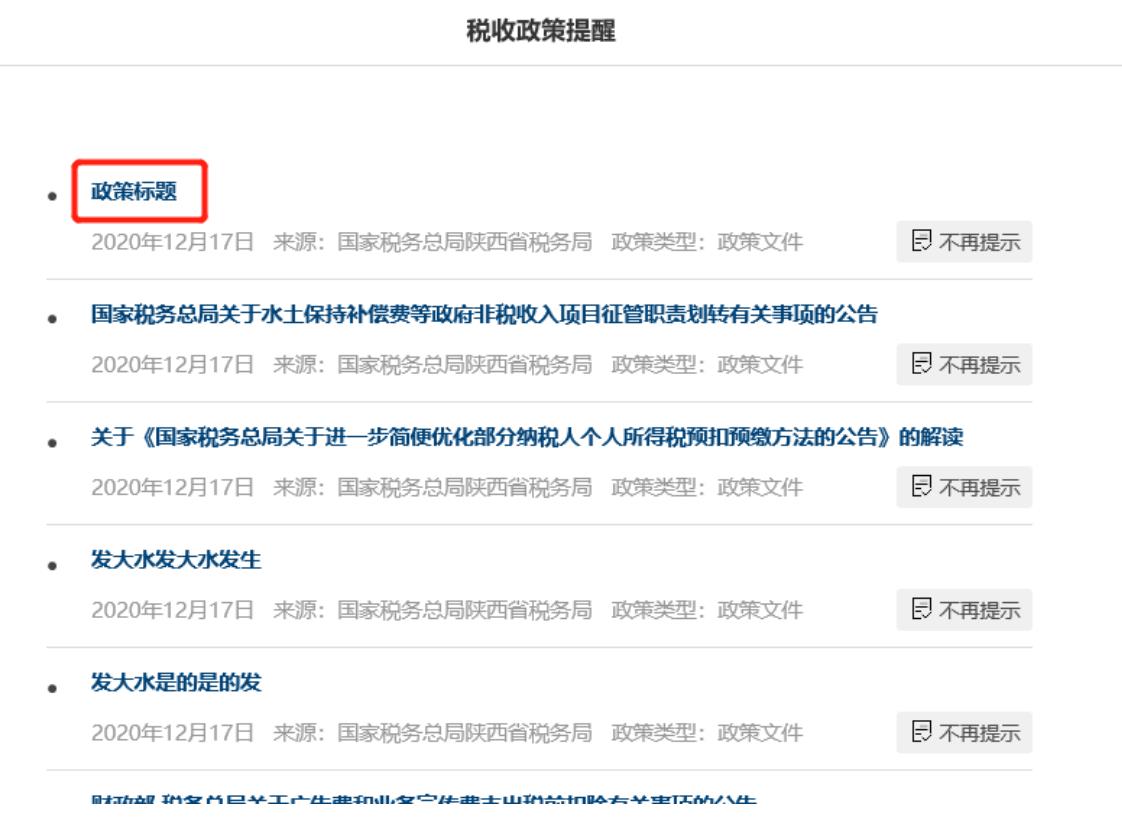Click 政策类型: 政策文件 under 政策标题

[706, 242]
